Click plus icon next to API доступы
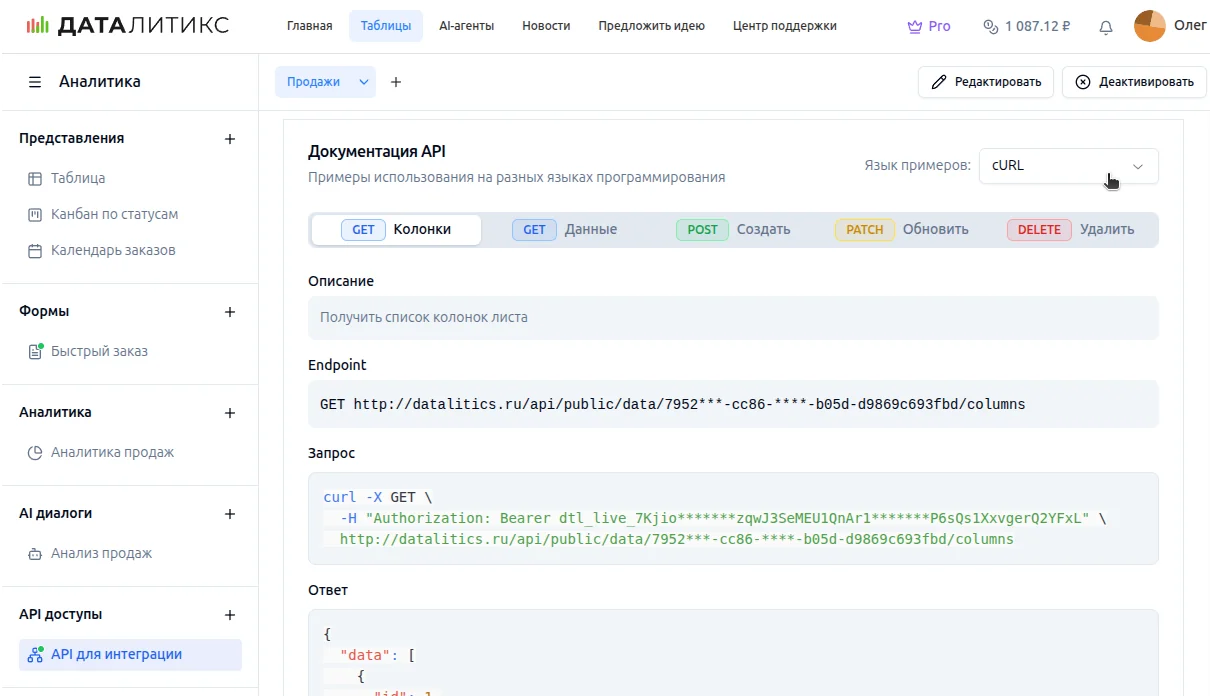The image size is (1210, 696). click(230, 615)
